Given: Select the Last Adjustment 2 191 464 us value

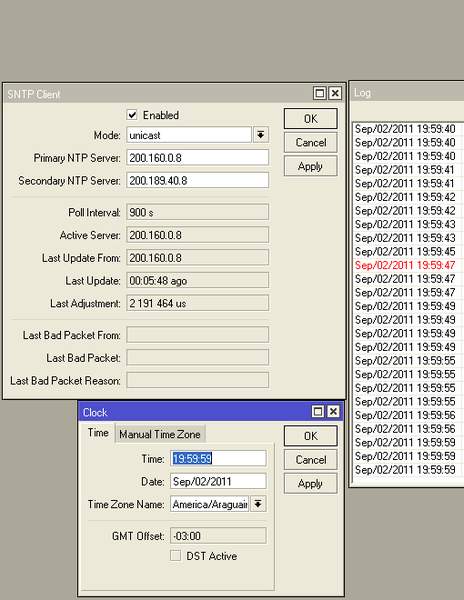Looking at the screenshot, I should pos(197,303).
